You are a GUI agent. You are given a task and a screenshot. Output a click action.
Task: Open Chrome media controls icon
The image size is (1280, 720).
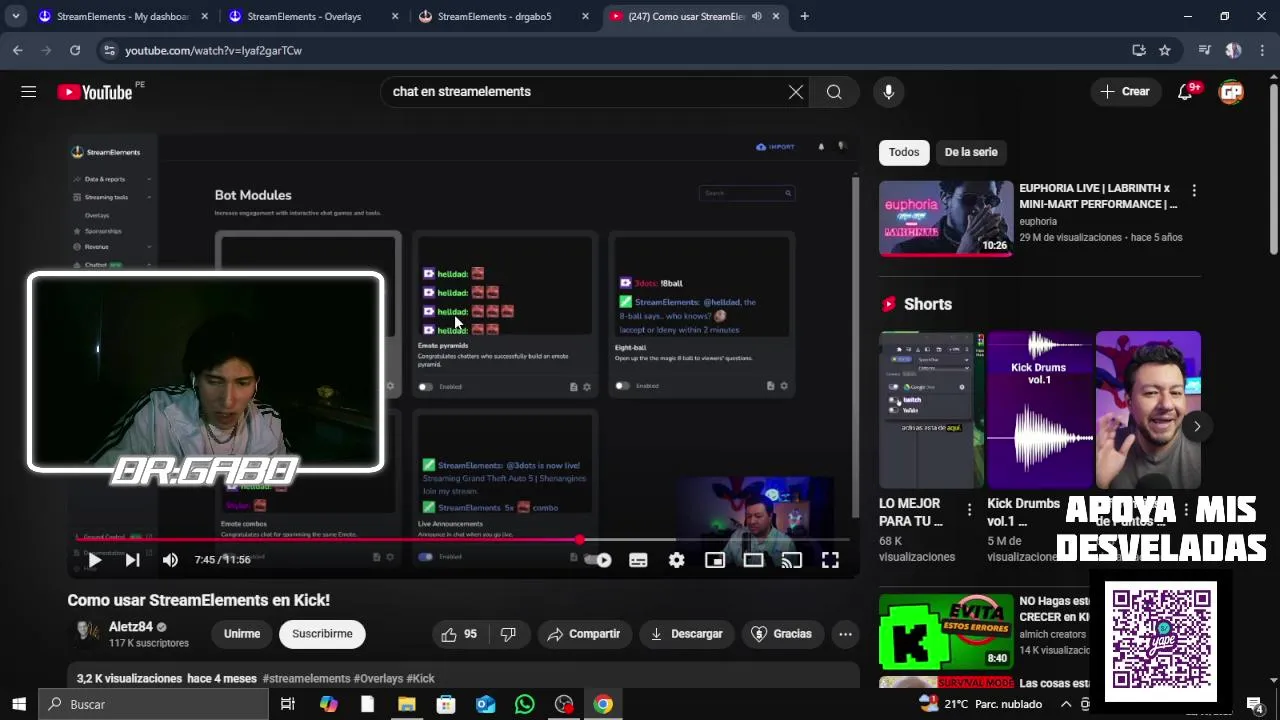(1205, 50)
